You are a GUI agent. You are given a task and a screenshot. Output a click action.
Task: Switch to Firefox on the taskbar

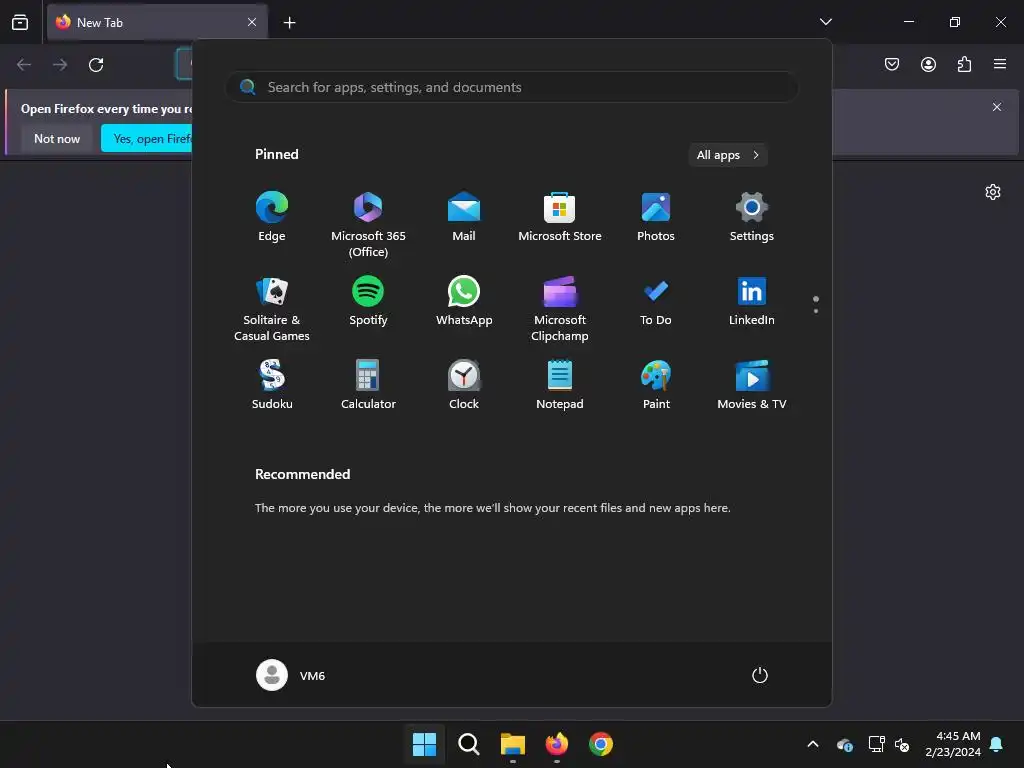click(x=556, y=744)
